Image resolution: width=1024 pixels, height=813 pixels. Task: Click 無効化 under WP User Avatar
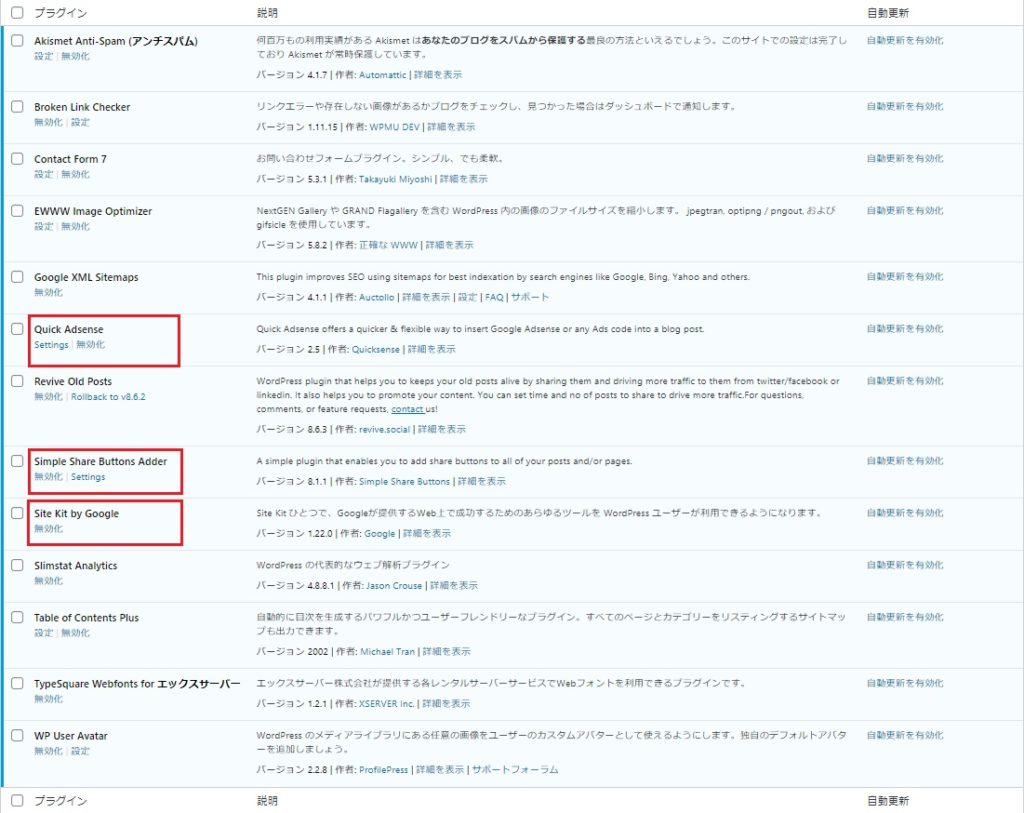(x=48, y=752)
